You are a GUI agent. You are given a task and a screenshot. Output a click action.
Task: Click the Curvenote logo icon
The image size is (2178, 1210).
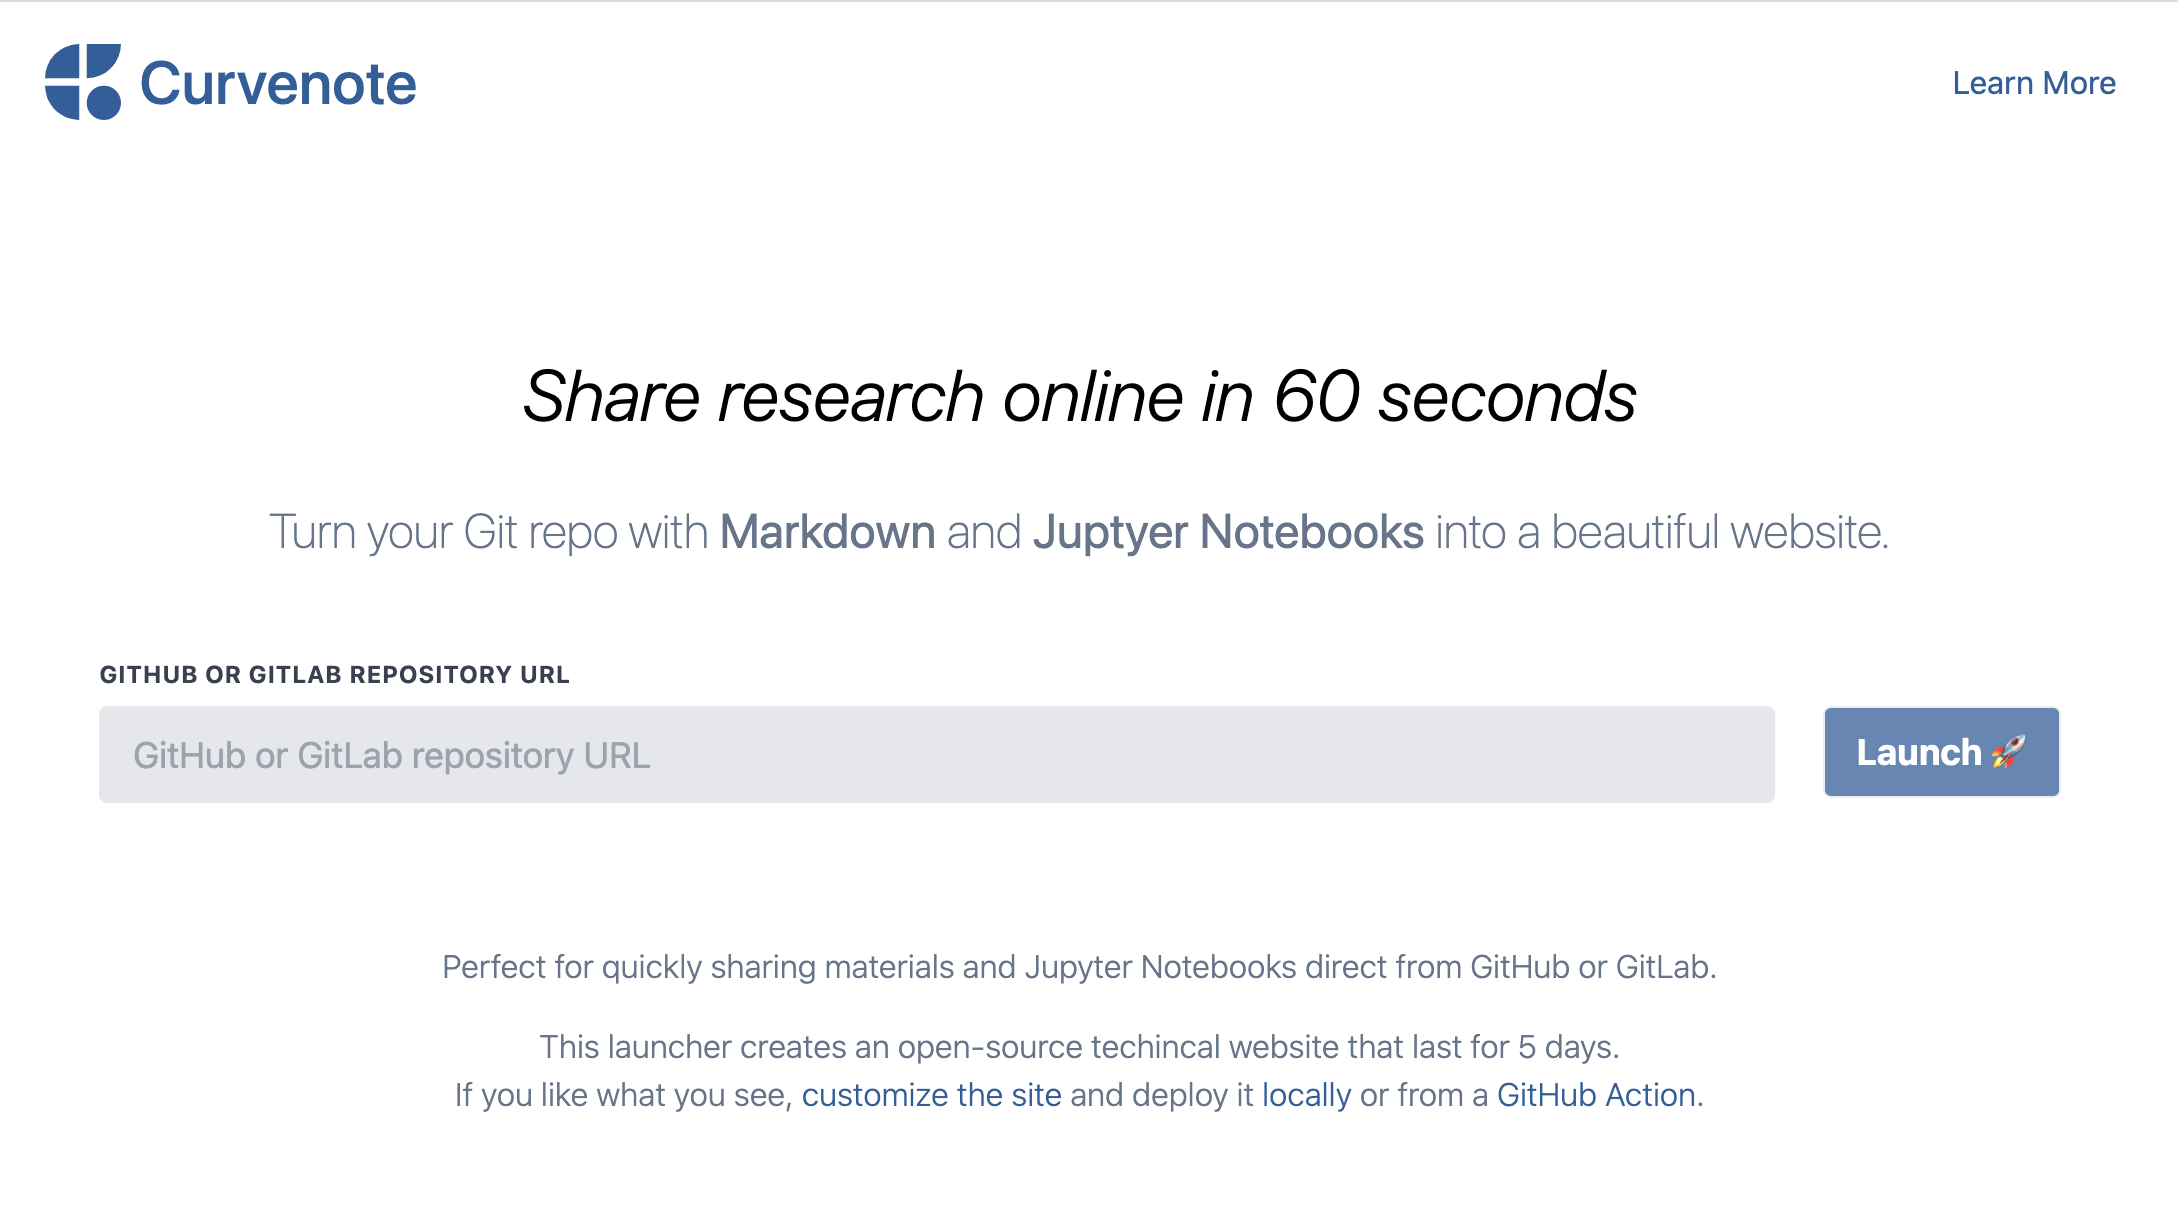83,82
